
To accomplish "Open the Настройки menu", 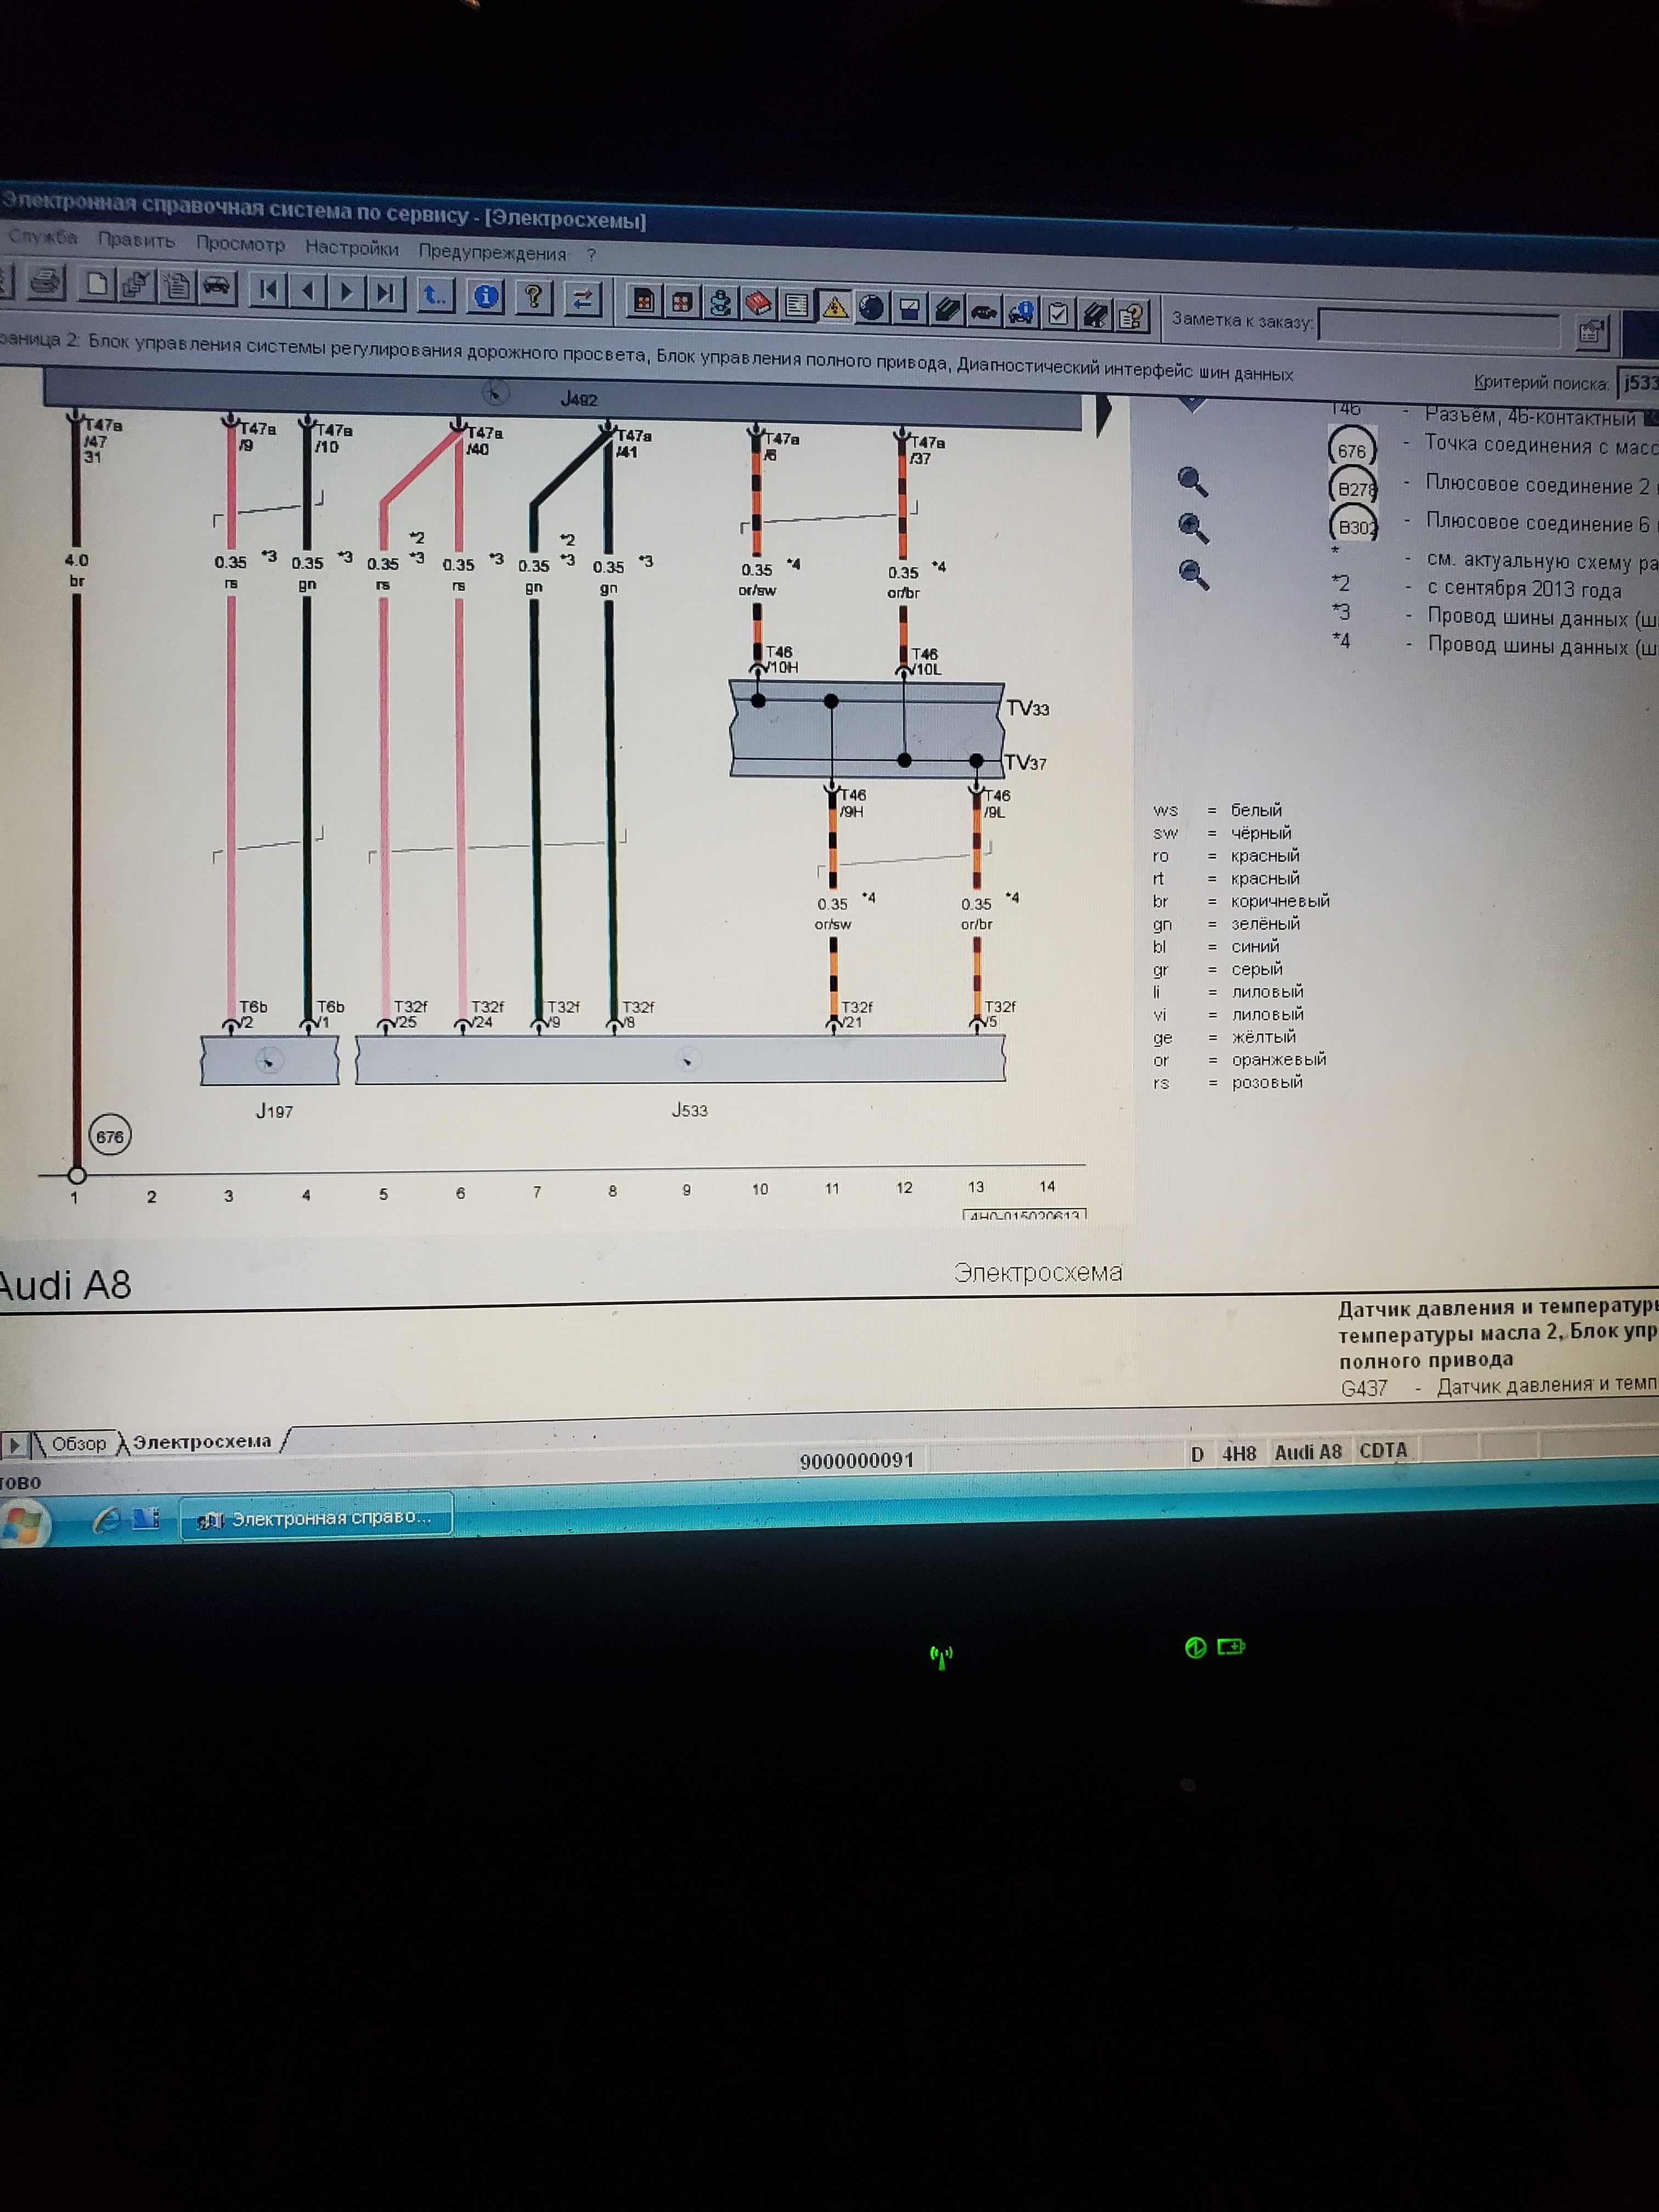I will (351, 248).
